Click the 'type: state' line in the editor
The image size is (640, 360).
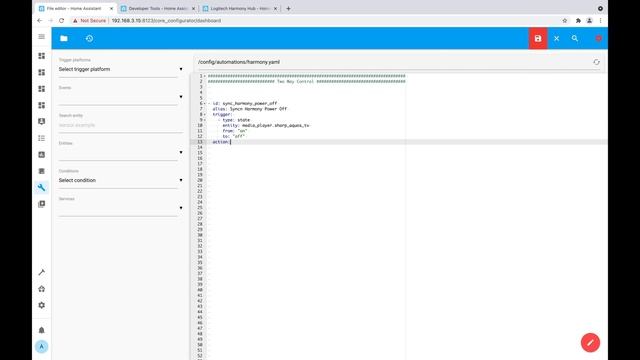click(x=236, y=120)
